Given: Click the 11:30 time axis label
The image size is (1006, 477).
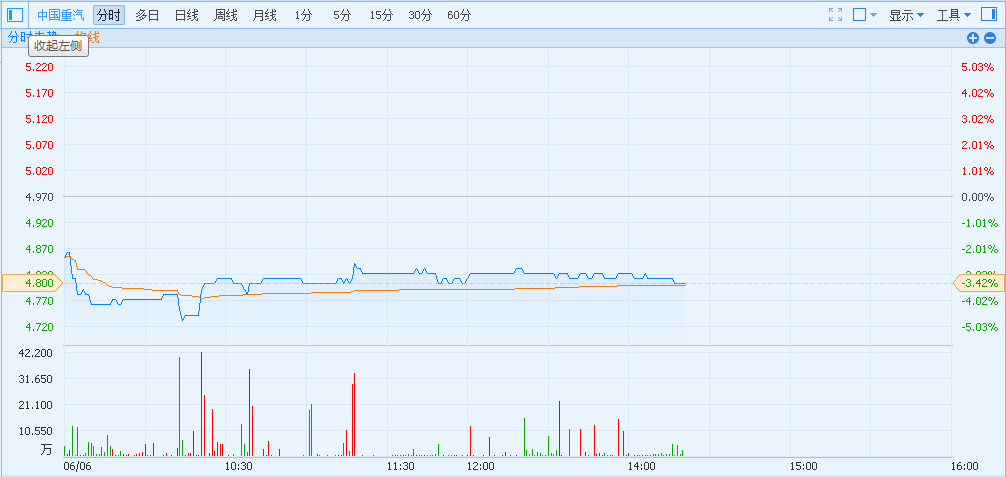Looking at the screenshot, I should 400,466.
